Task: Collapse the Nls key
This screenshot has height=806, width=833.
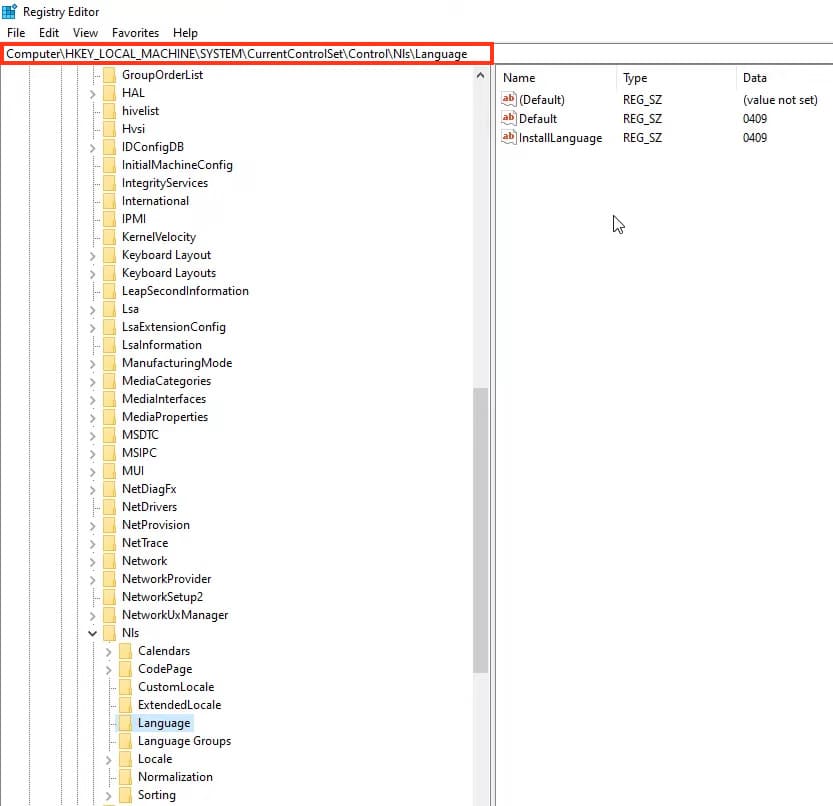Action: click(92, 633)
